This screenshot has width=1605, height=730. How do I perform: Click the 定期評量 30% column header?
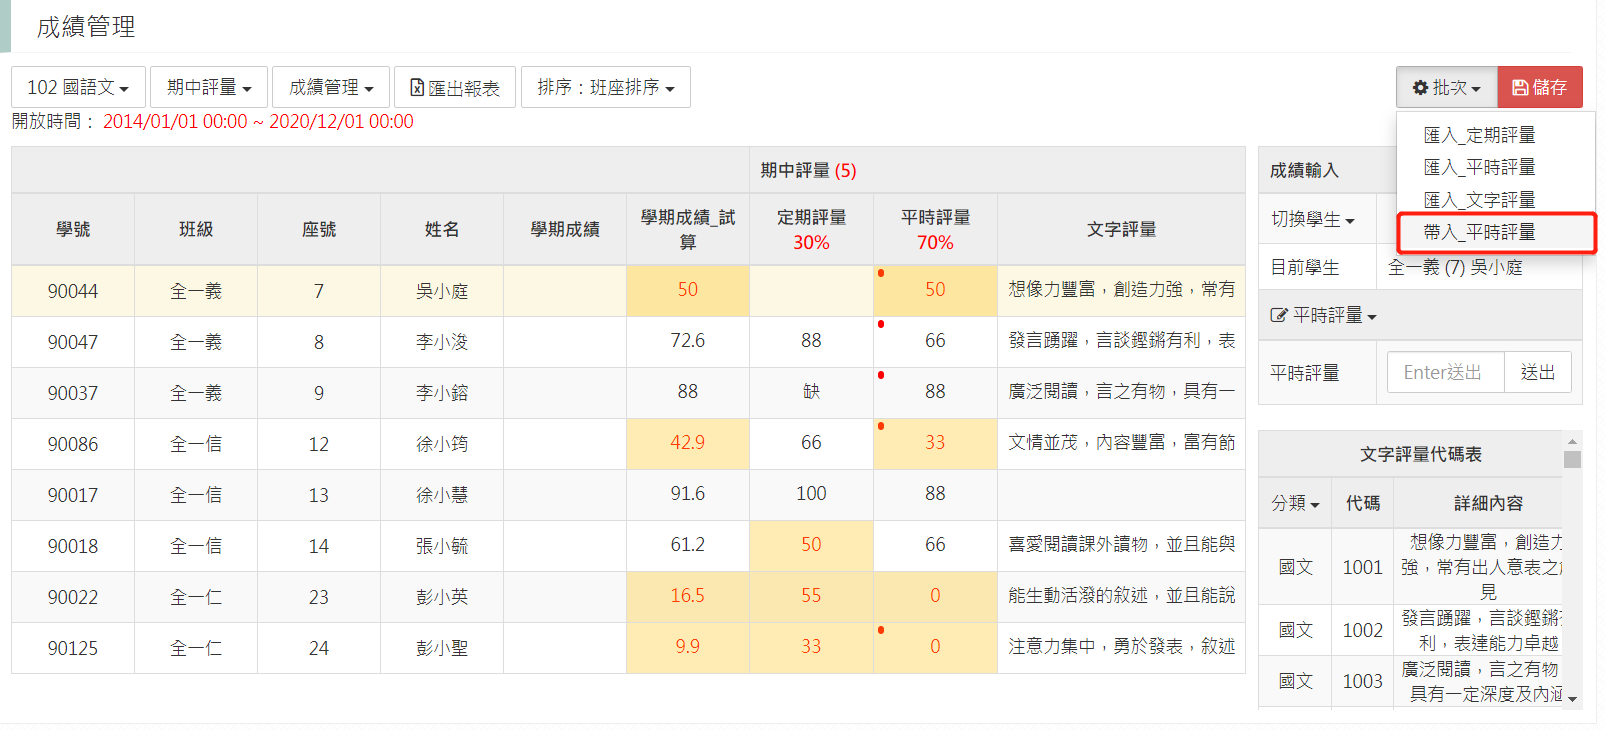pyautogui.click(x=811, y=229)
